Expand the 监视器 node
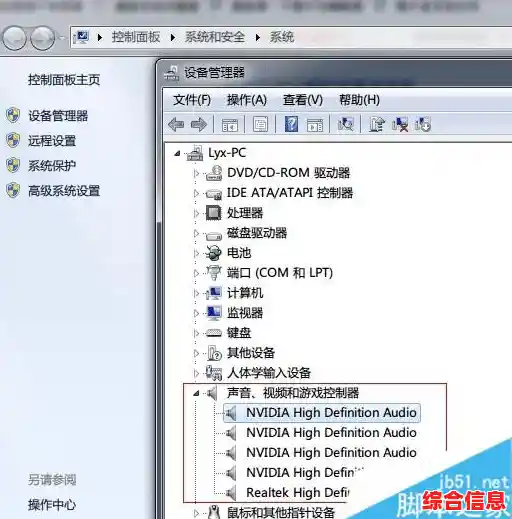 tap(196, 313)
